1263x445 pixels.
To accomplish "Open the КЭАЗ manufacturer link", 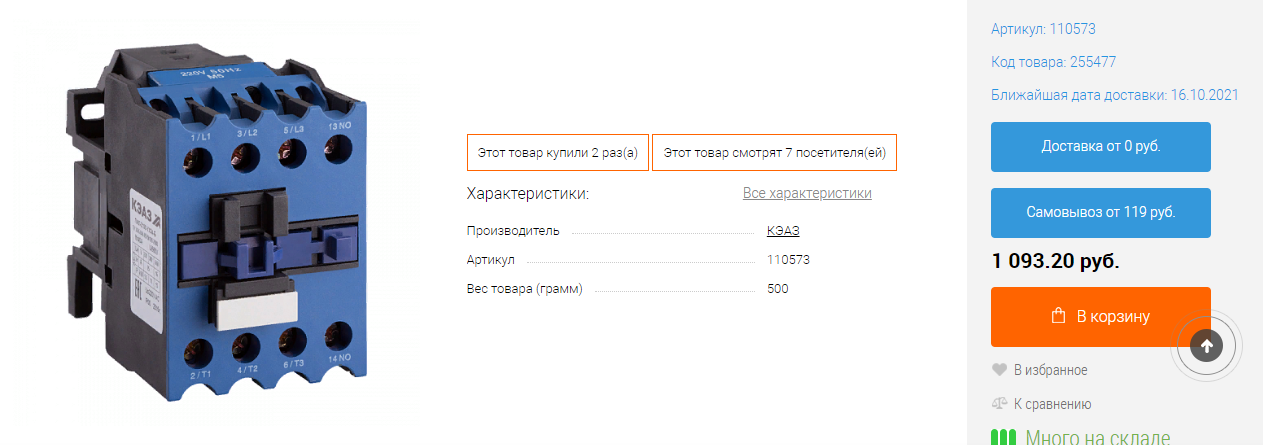I will click(783, 231).
